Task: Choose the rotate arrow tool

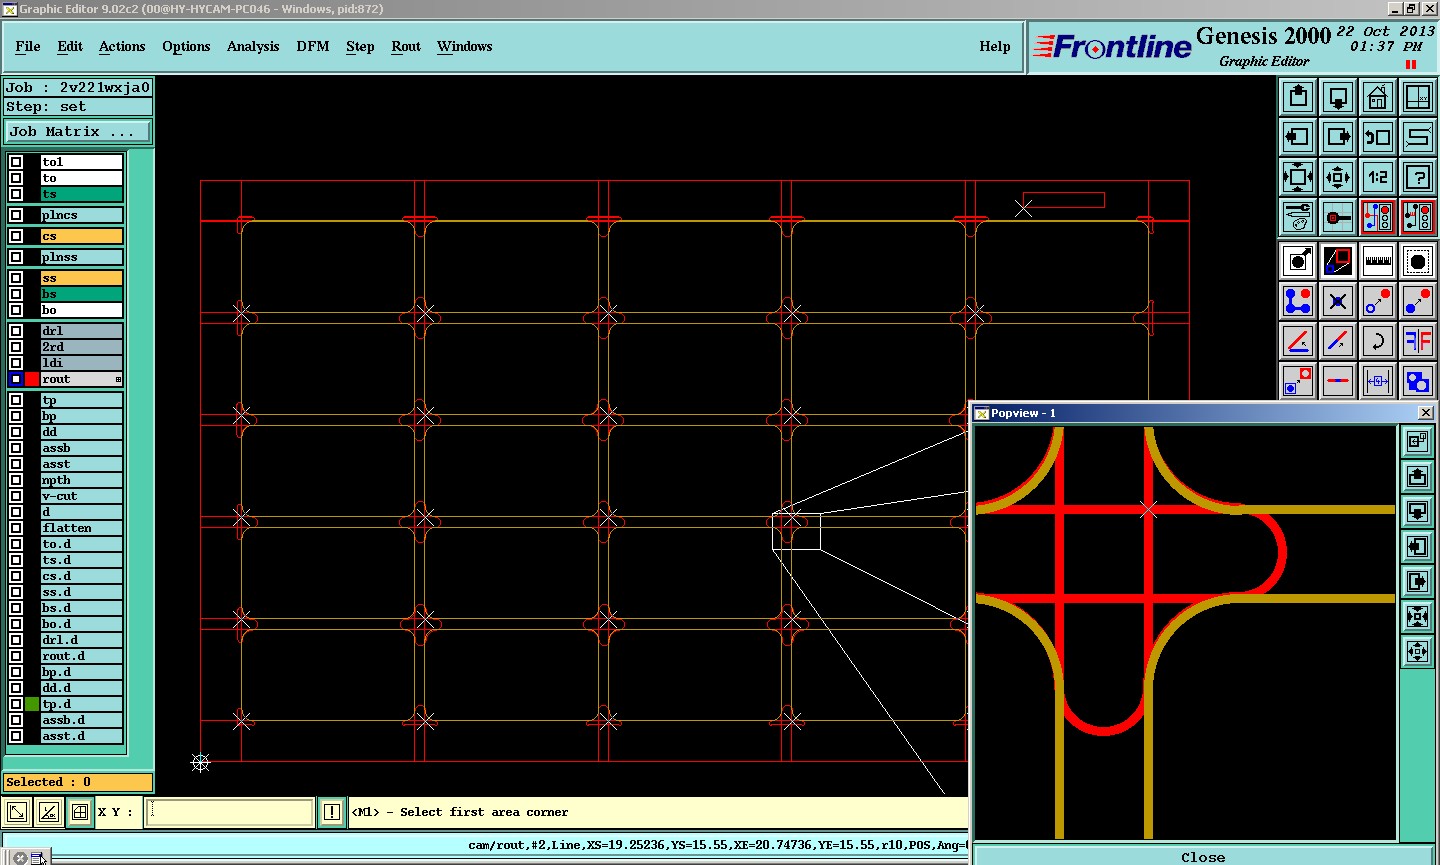Action: pyautogui.click(x=1378, y=341)
